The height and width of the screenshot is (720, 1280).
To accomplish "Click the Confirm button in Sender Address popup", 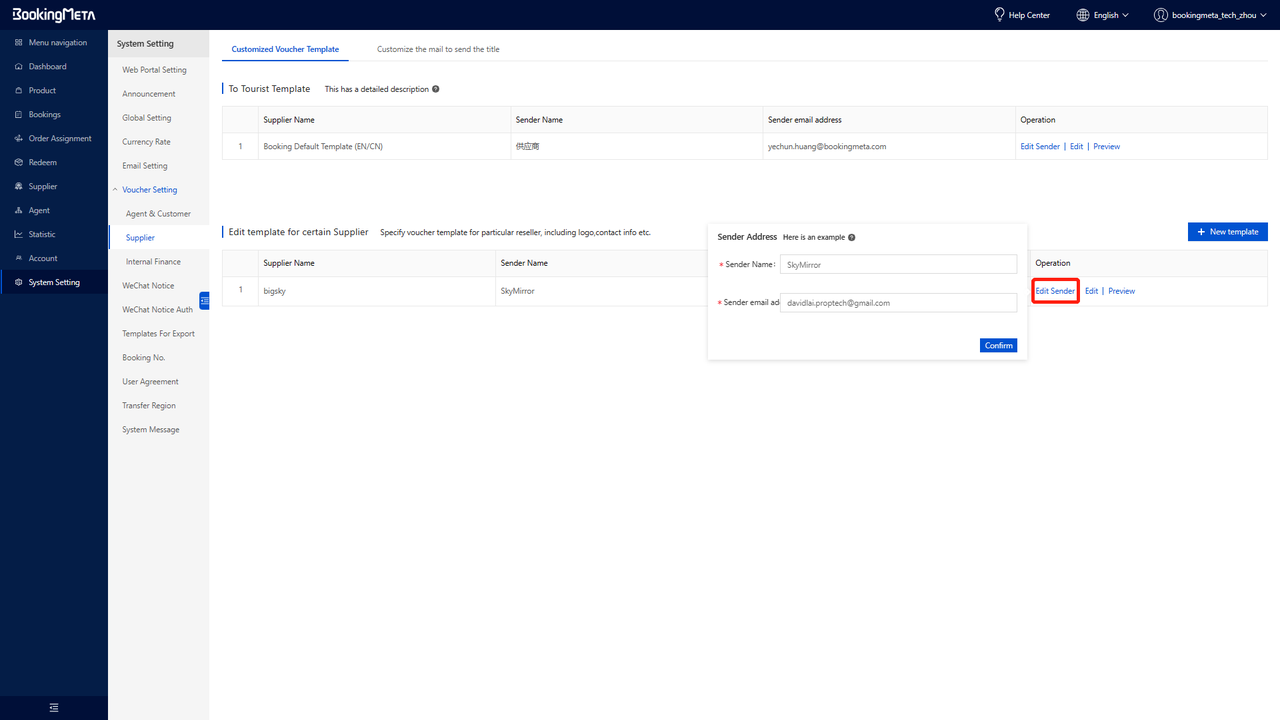I will tap(998, 345).
